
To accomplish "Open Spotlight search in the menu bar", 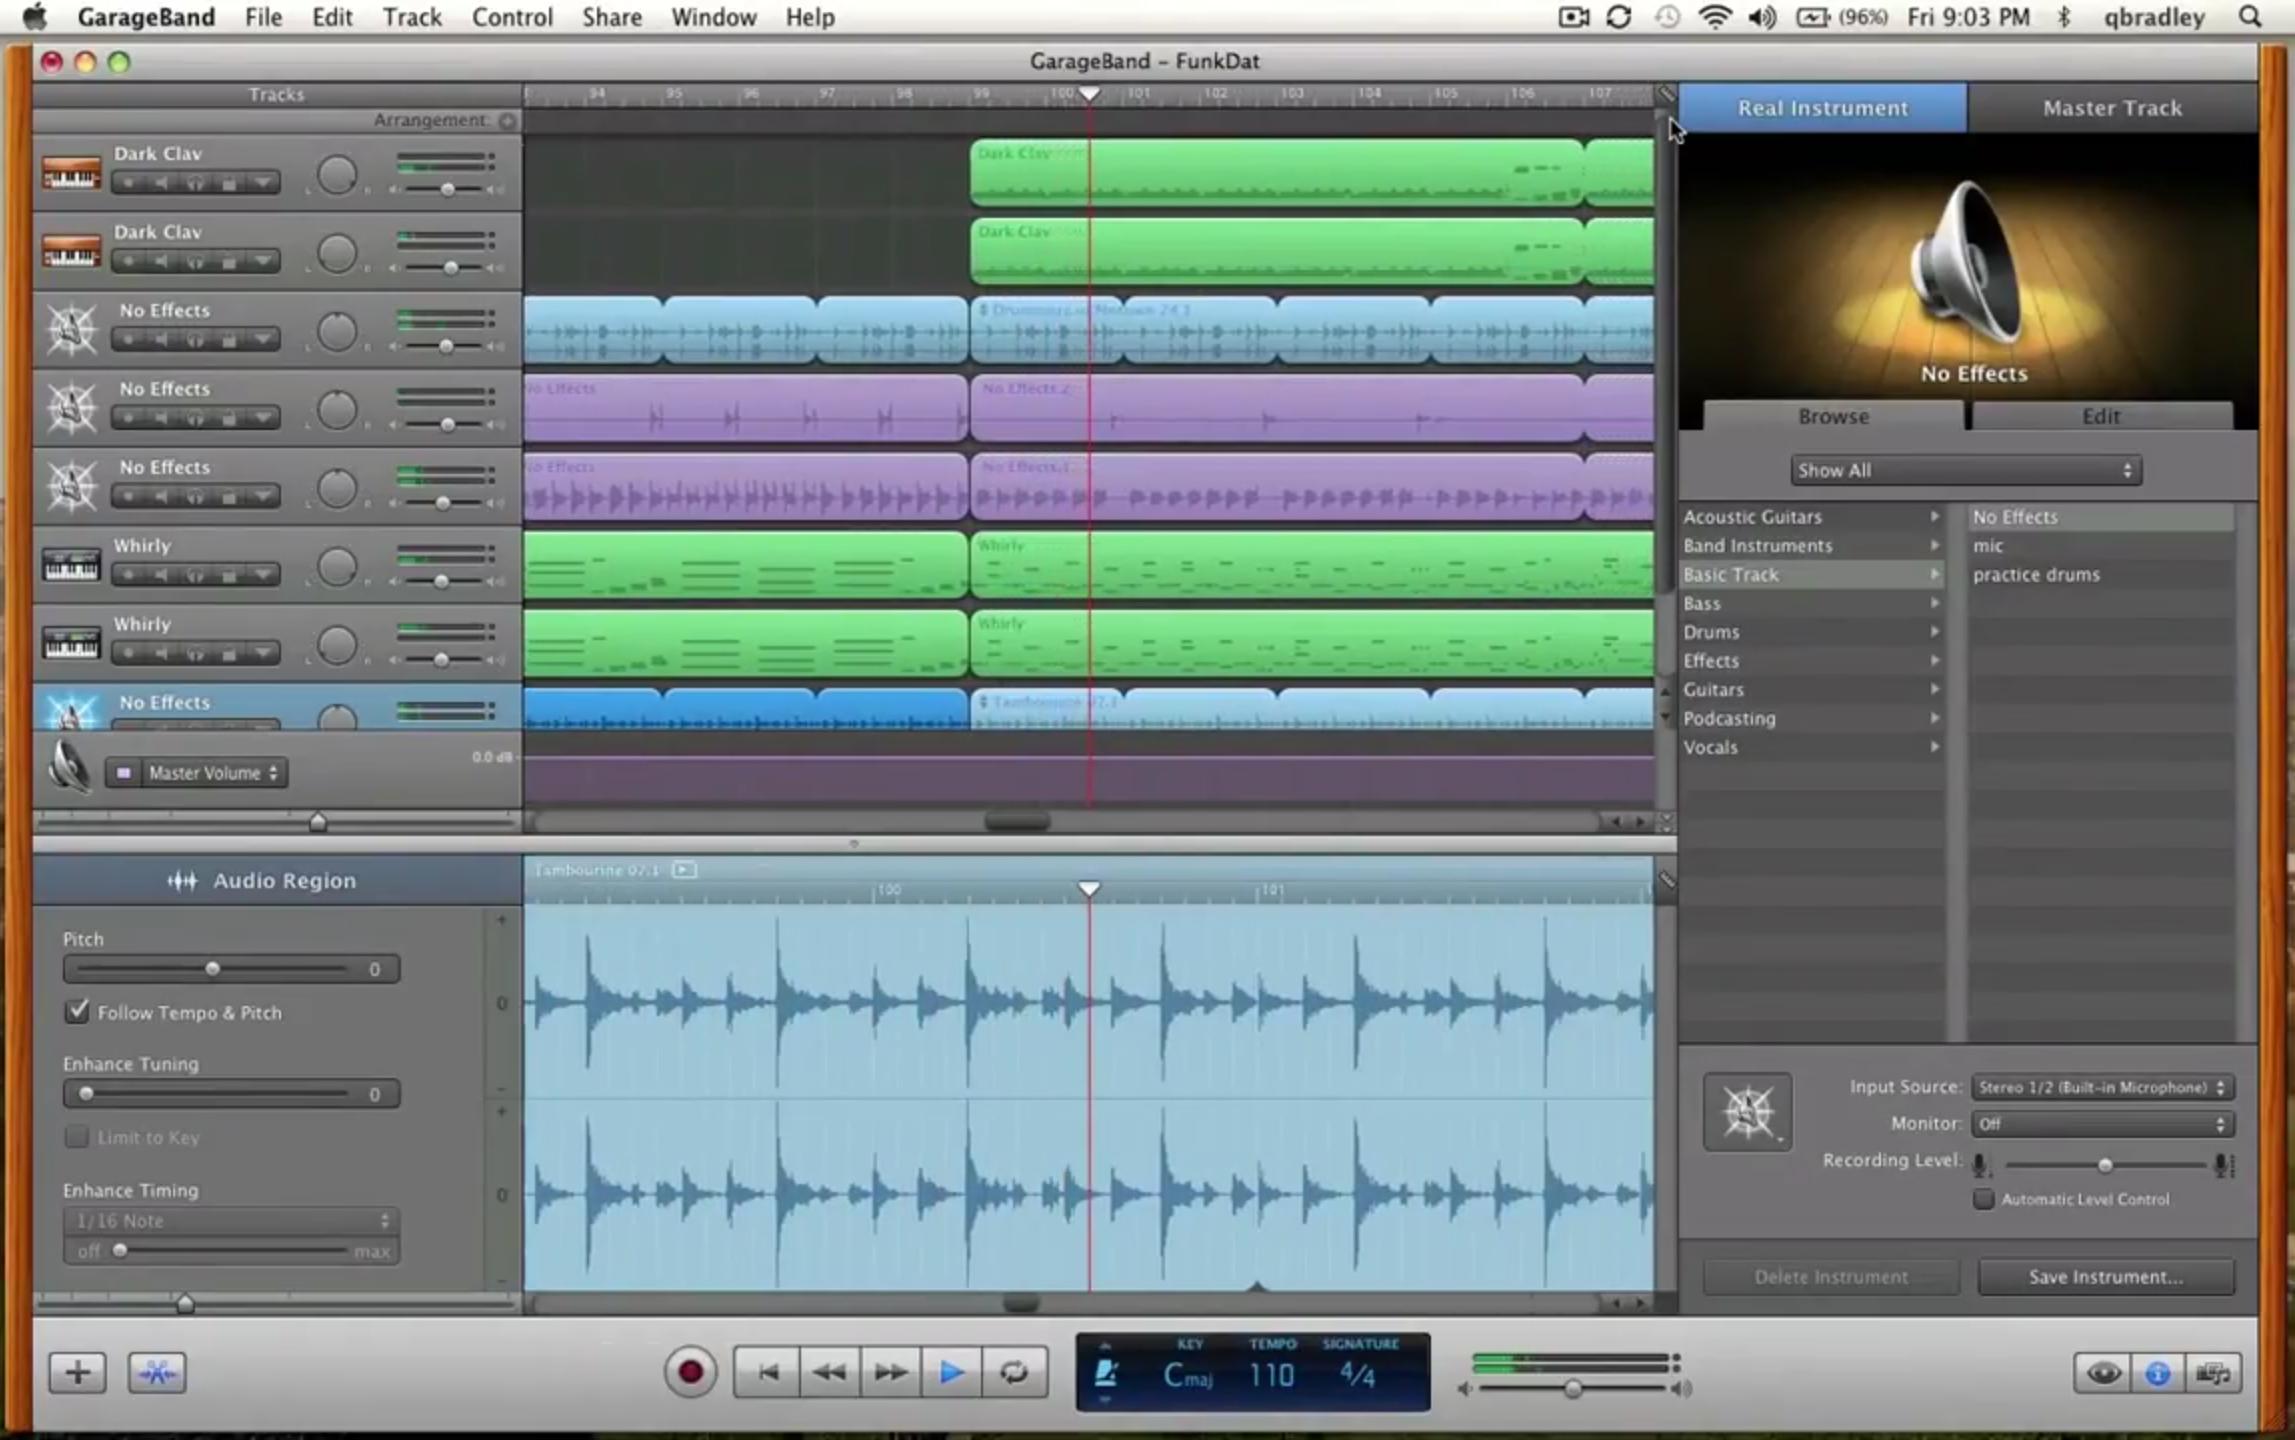I will (2249, 17).
